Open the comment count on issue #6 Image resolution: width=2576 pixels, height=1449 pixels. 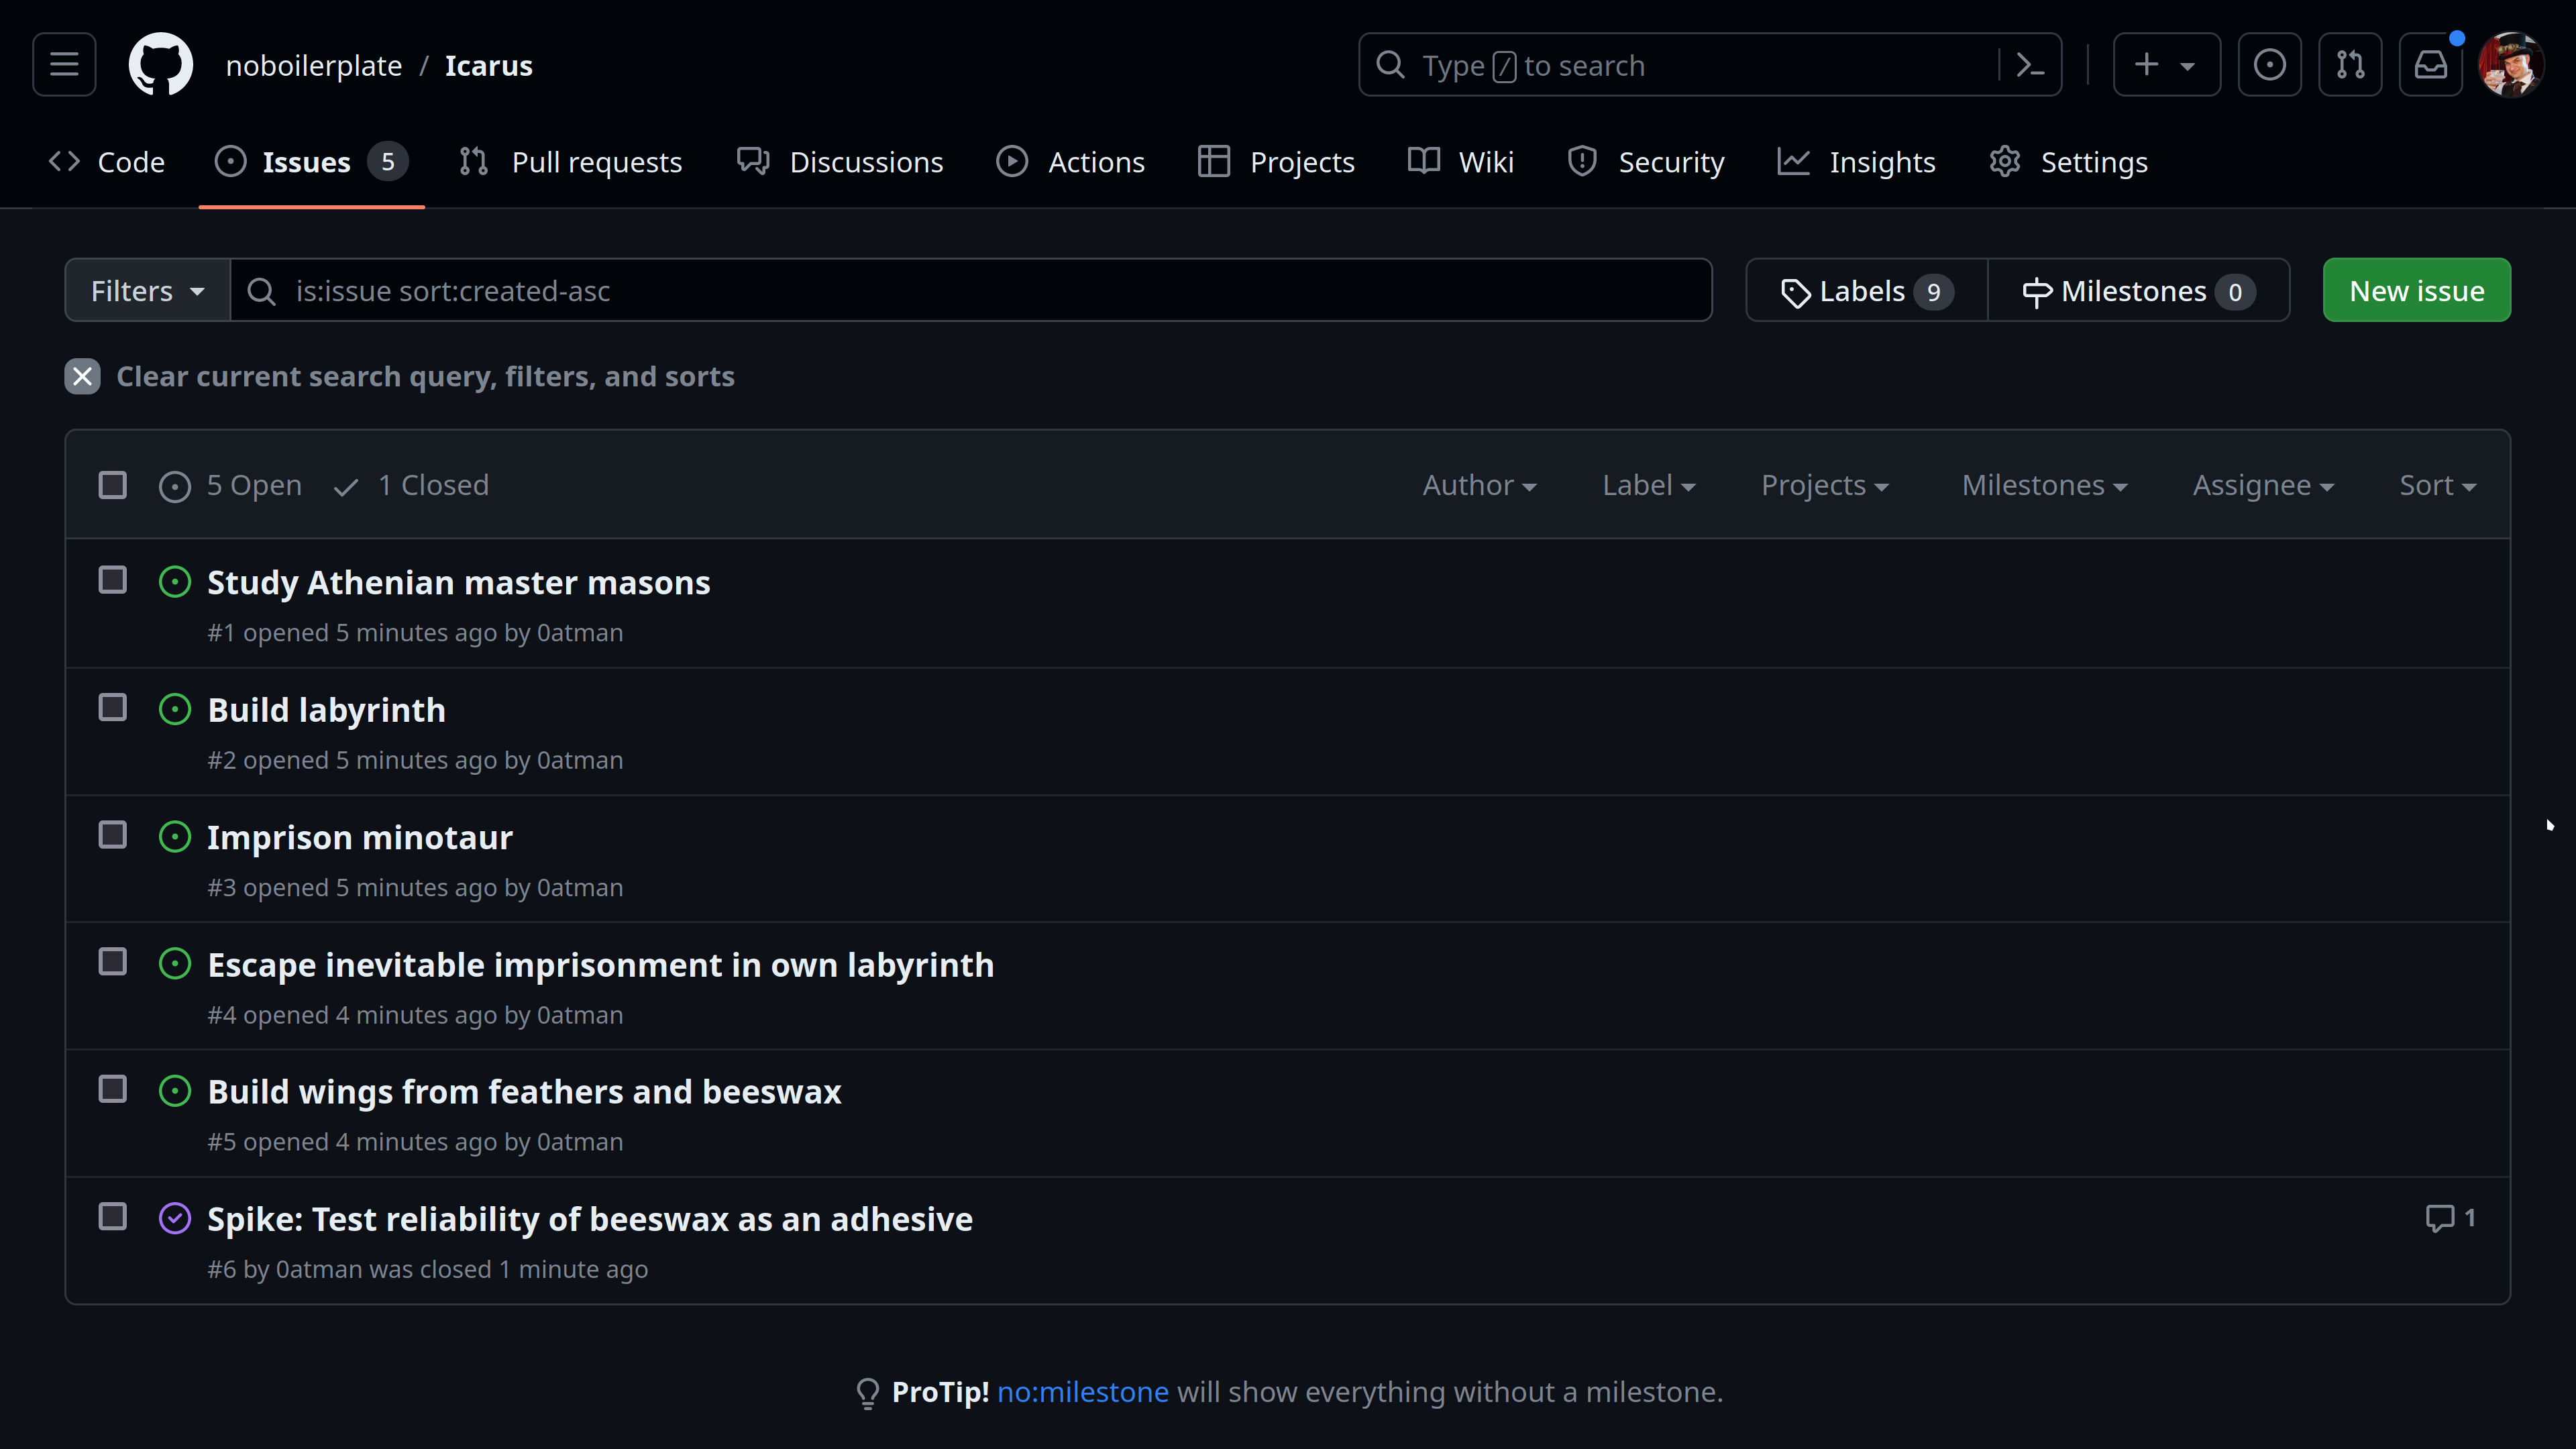point(2450,1218)
